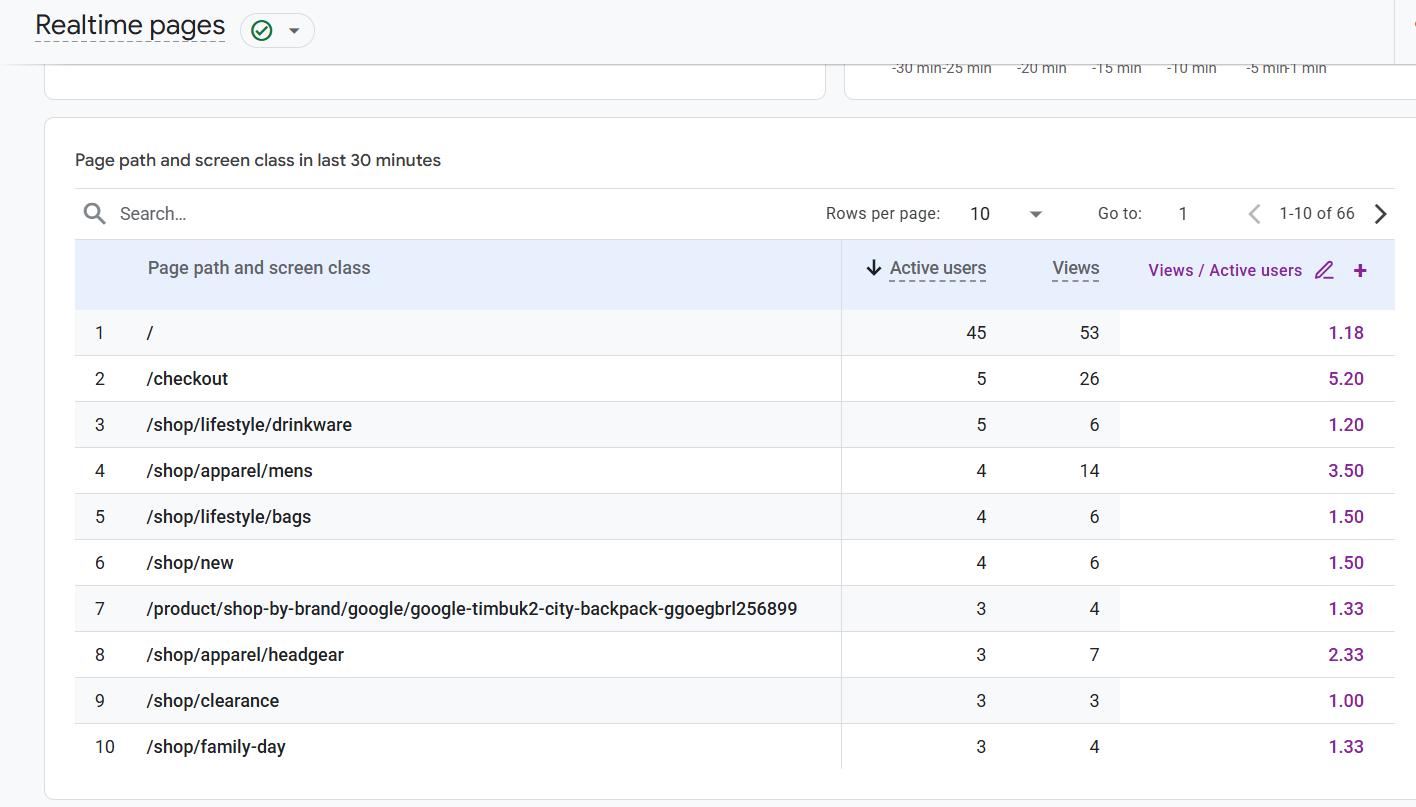Select the /shop/clearance row
Viewport: 1416px width, 807px height.
click(x=735, y=701)
